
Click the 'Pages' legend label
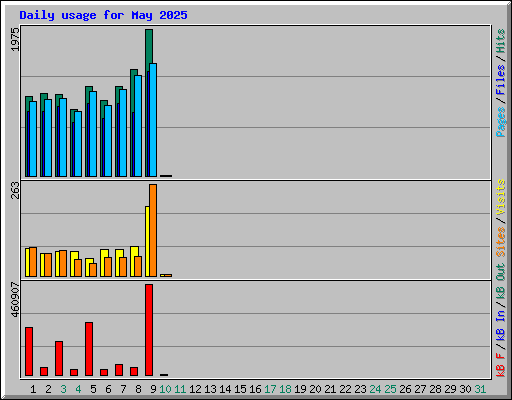pos(500,122)
